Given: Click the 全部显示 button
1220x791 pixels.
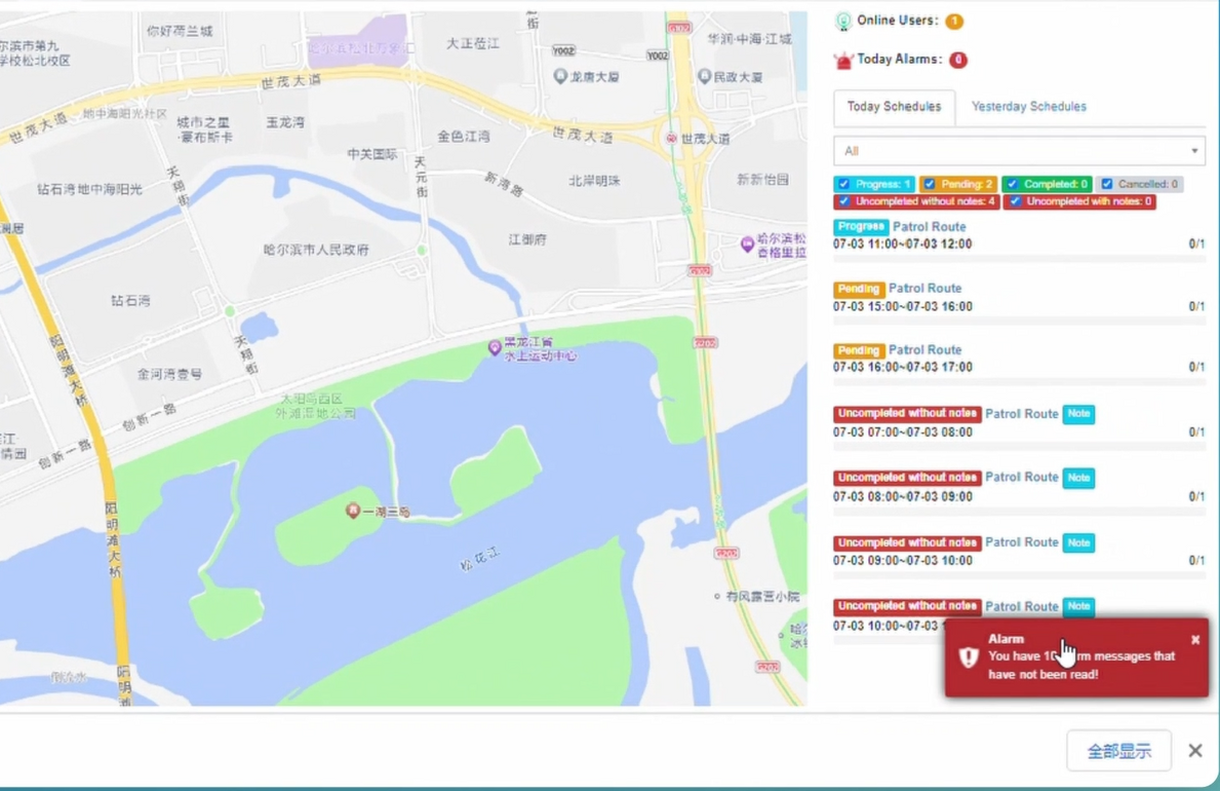Looking at the screenshot, I should coord(1118,751).
